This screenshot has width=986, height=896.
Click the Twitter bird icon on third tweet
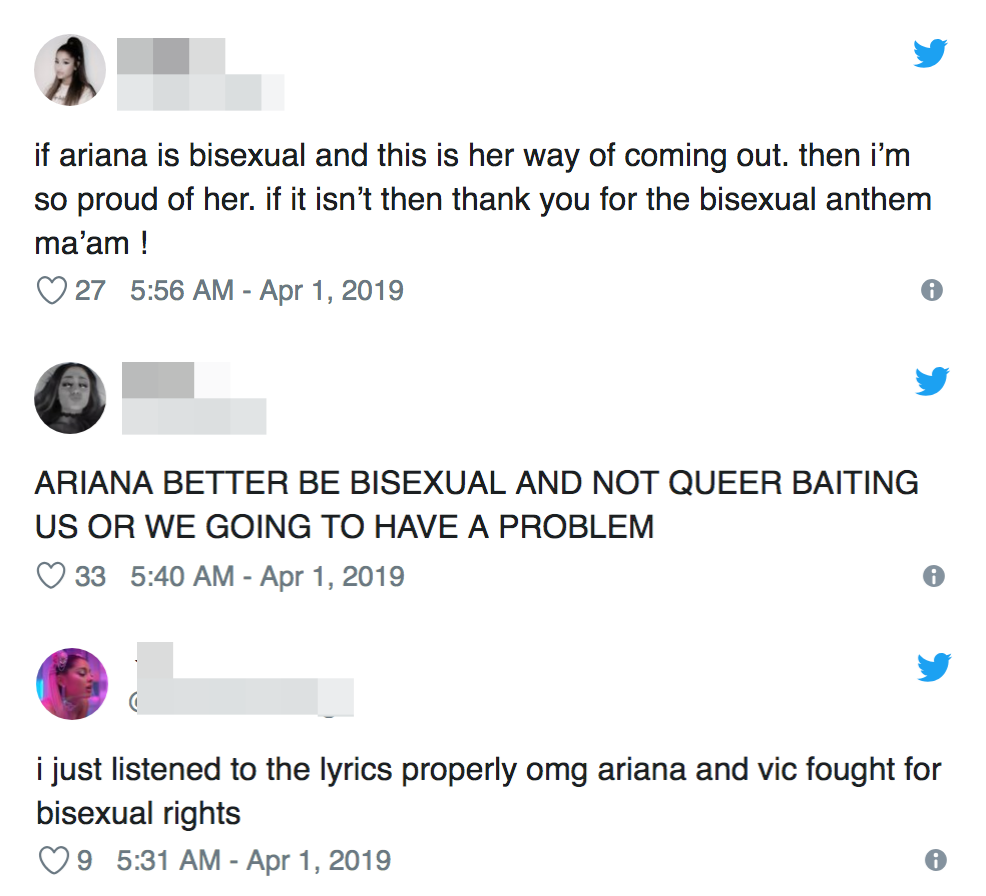934,667
